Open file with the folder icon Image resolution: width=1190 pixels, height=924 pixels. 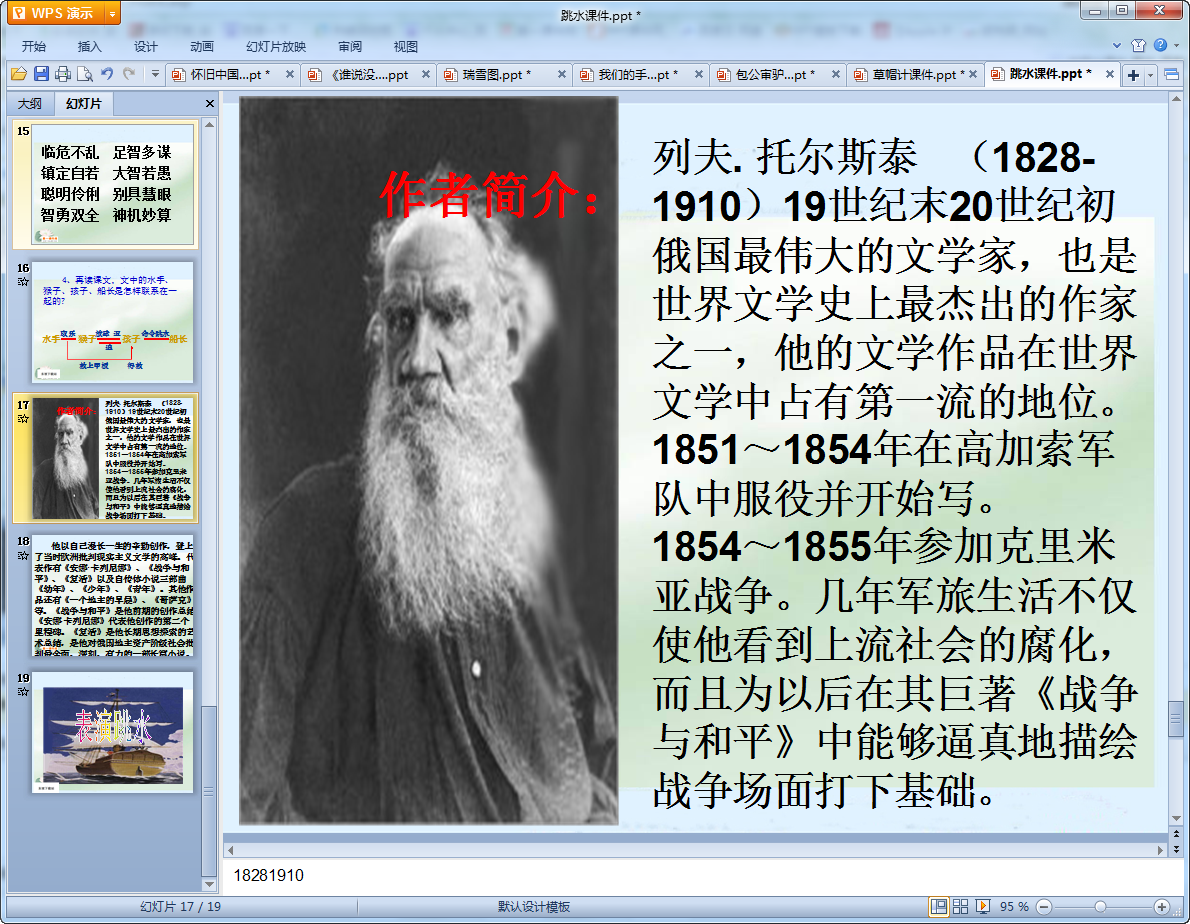(18, 74)
